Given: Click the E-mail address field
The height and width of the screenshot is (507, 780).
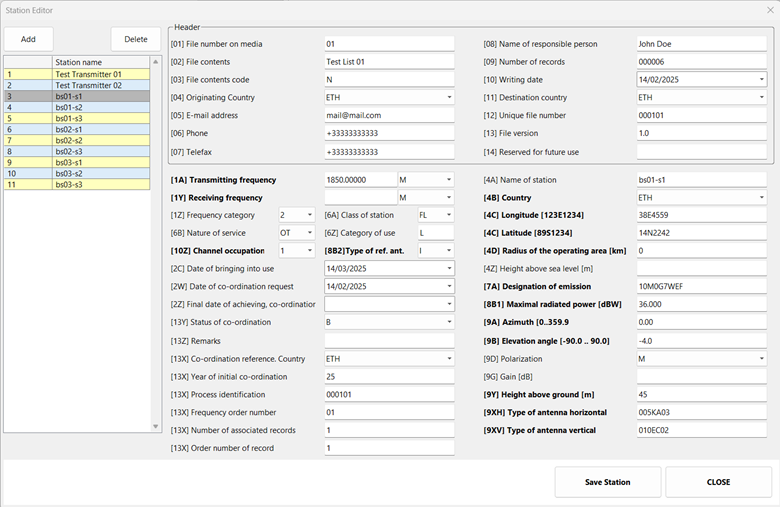Looking at the screenshot, I should coord(388,116).
